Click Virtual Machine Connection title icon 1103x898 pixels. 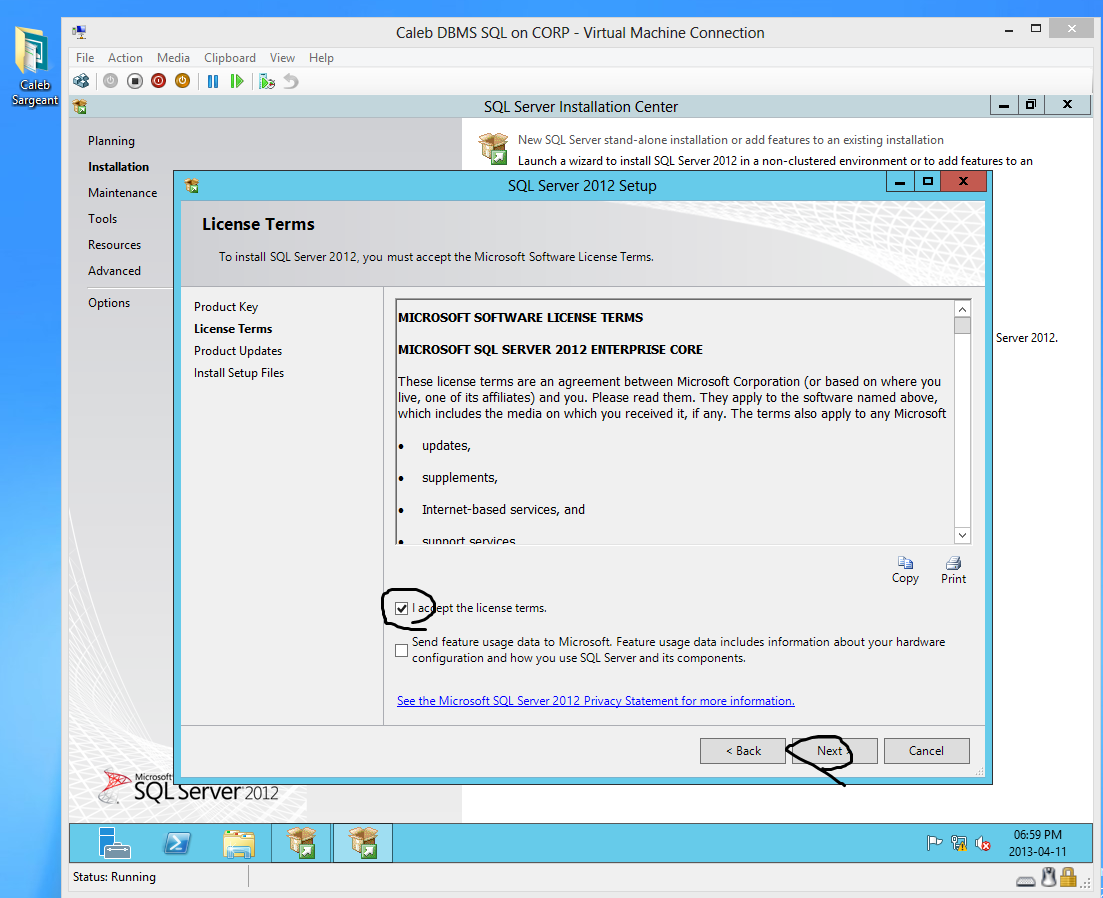pos(79,32)
